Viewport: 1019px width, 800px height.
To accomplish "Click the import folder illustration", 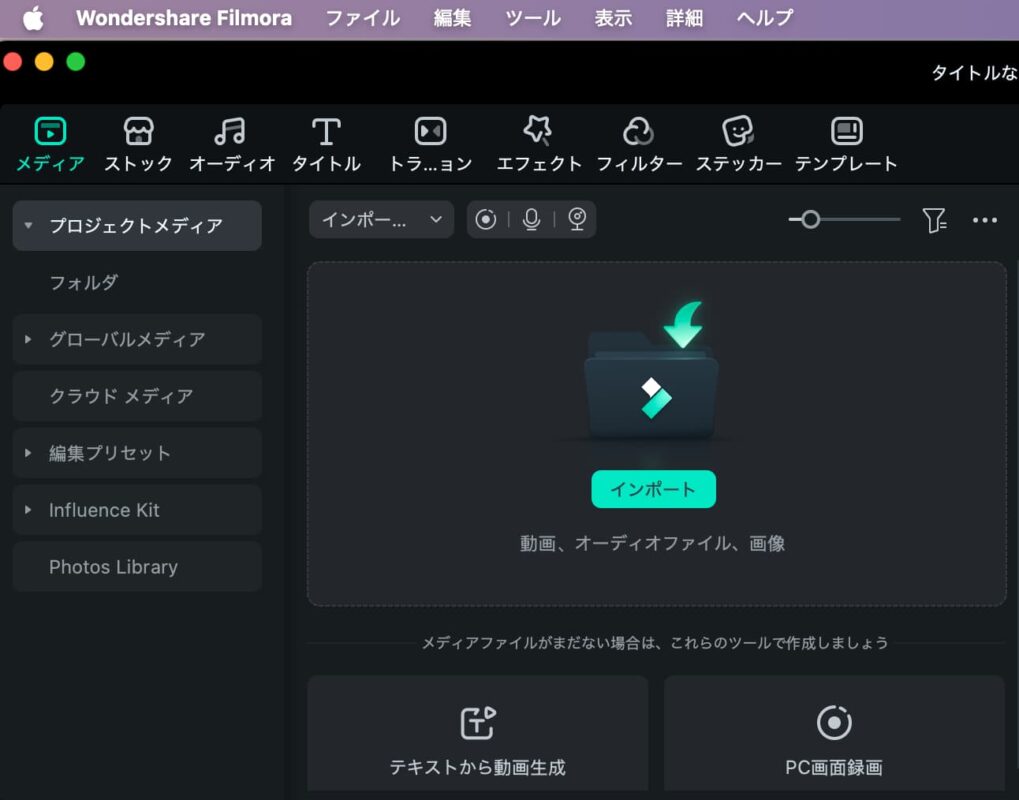I will tap(653, 372).
